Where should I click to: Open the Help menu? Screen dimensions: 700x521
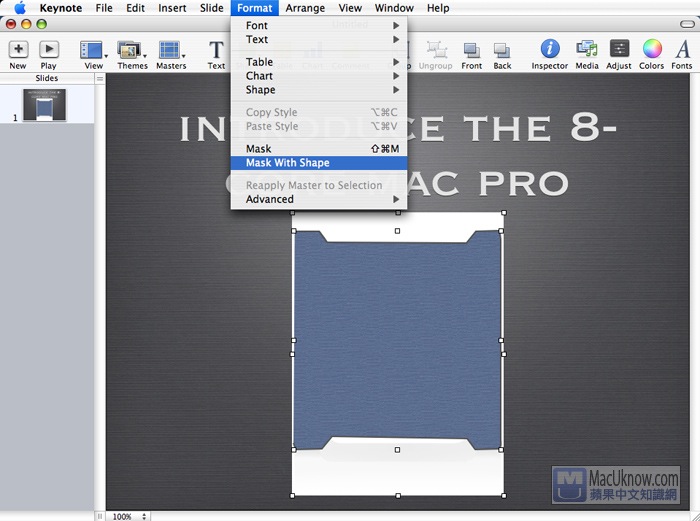[438, 8]
